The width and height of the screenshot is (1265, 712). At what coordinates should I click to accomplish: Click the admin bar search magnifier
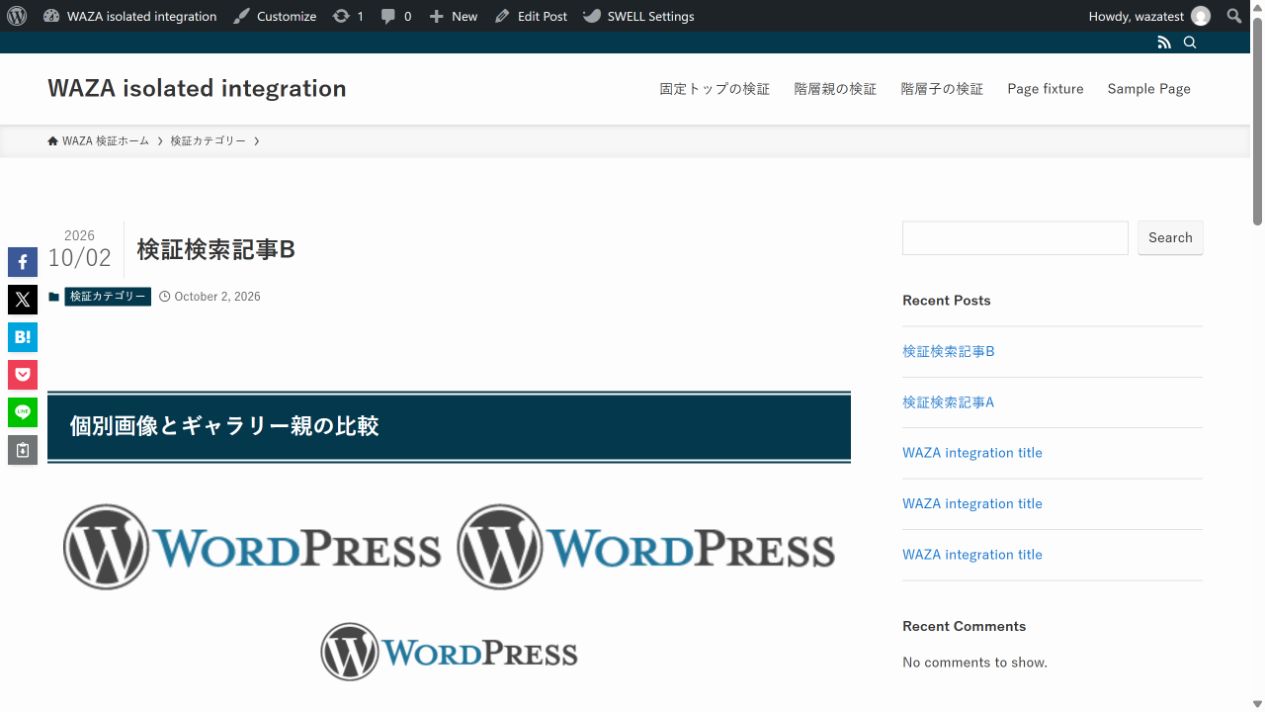1234,16
